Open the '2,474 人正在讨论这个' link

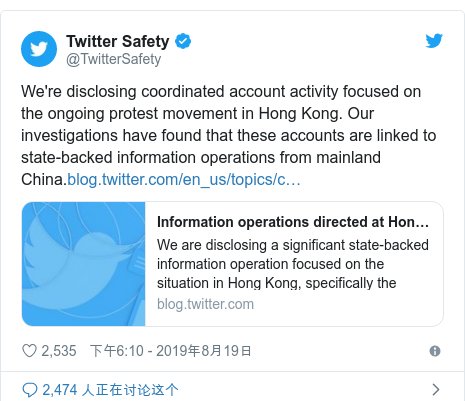(x=110, y=390)
